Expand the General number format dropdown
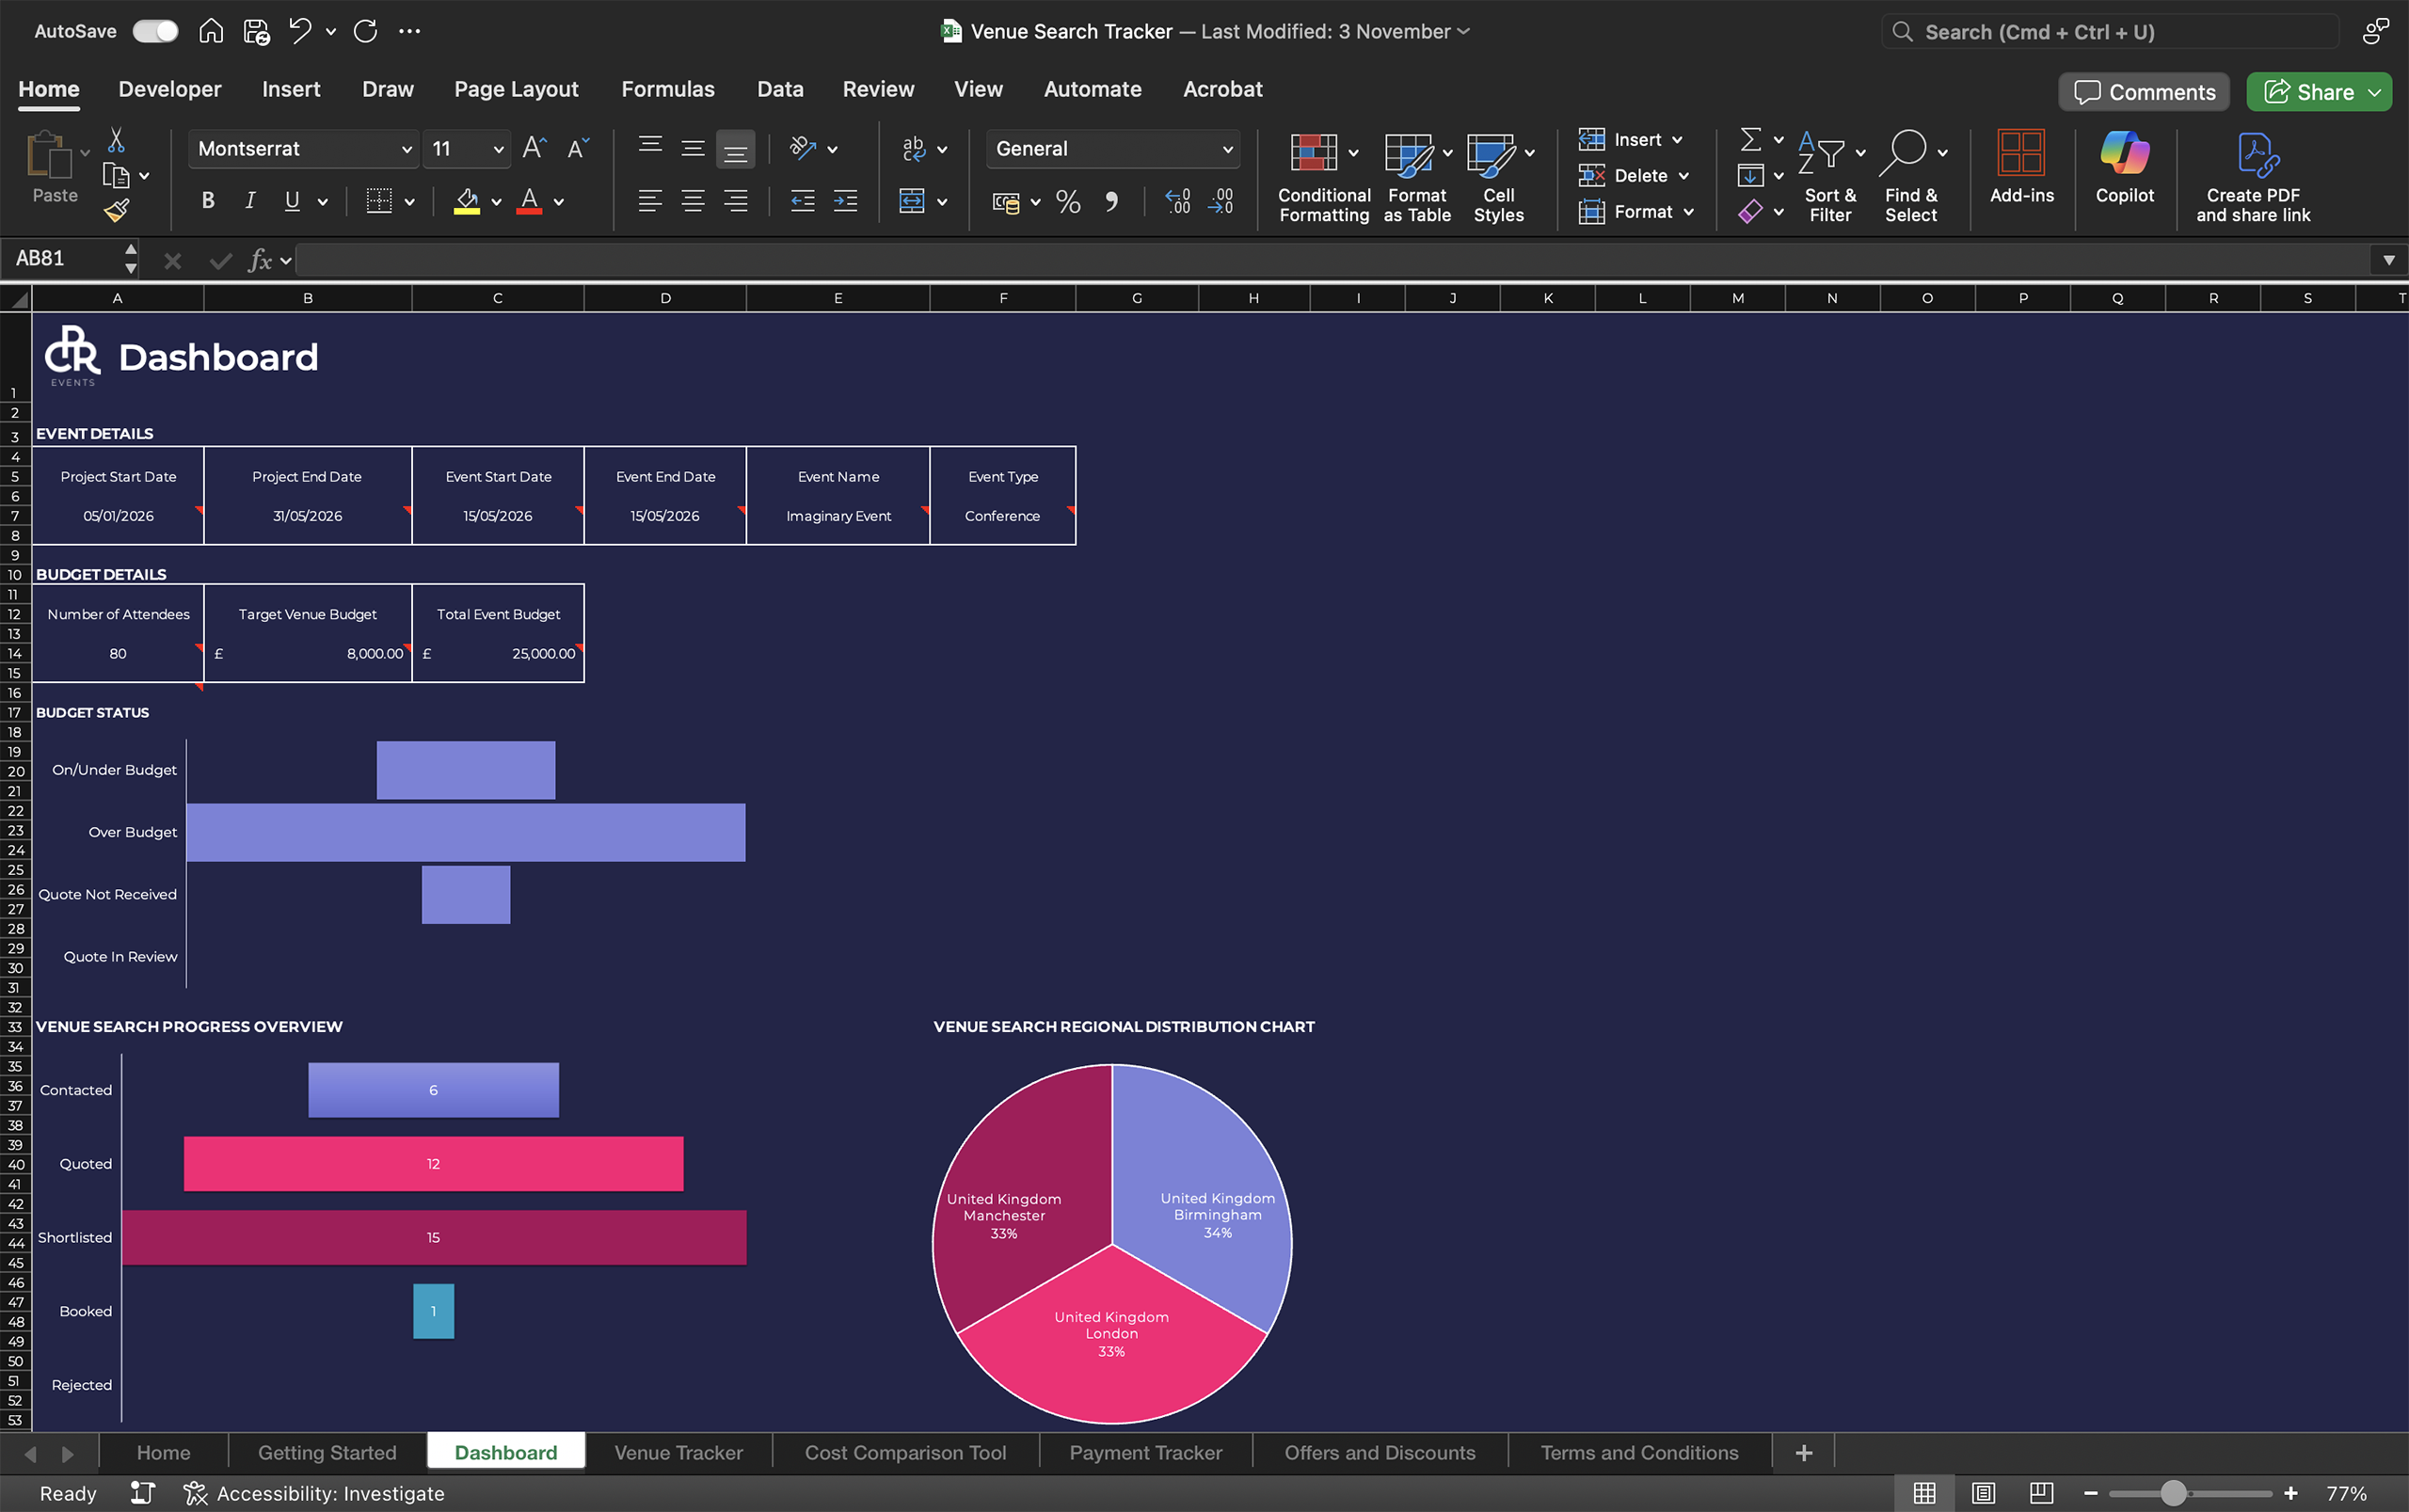2409x1512 pixels. coord(1227,149)
